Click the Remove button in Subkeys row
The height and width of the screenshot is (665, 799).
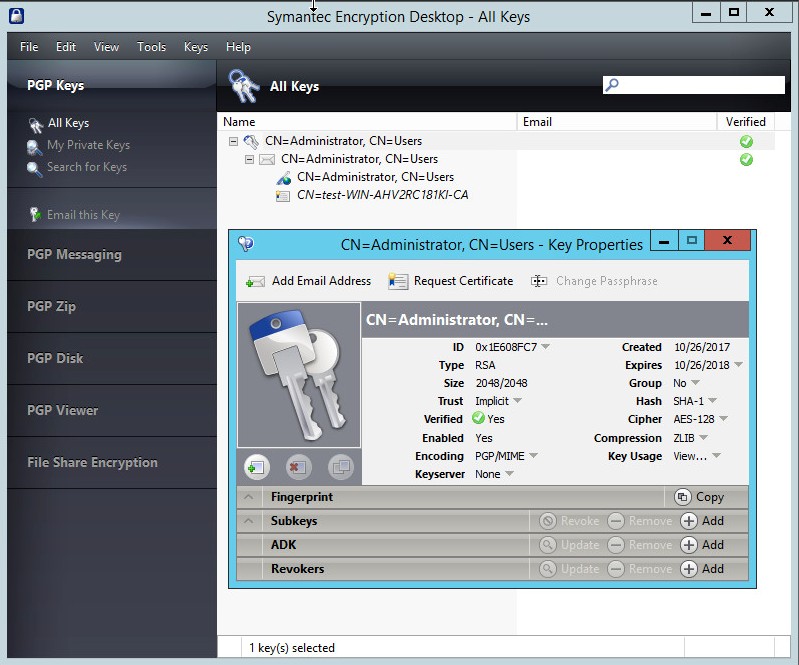[x=640, y=521]
